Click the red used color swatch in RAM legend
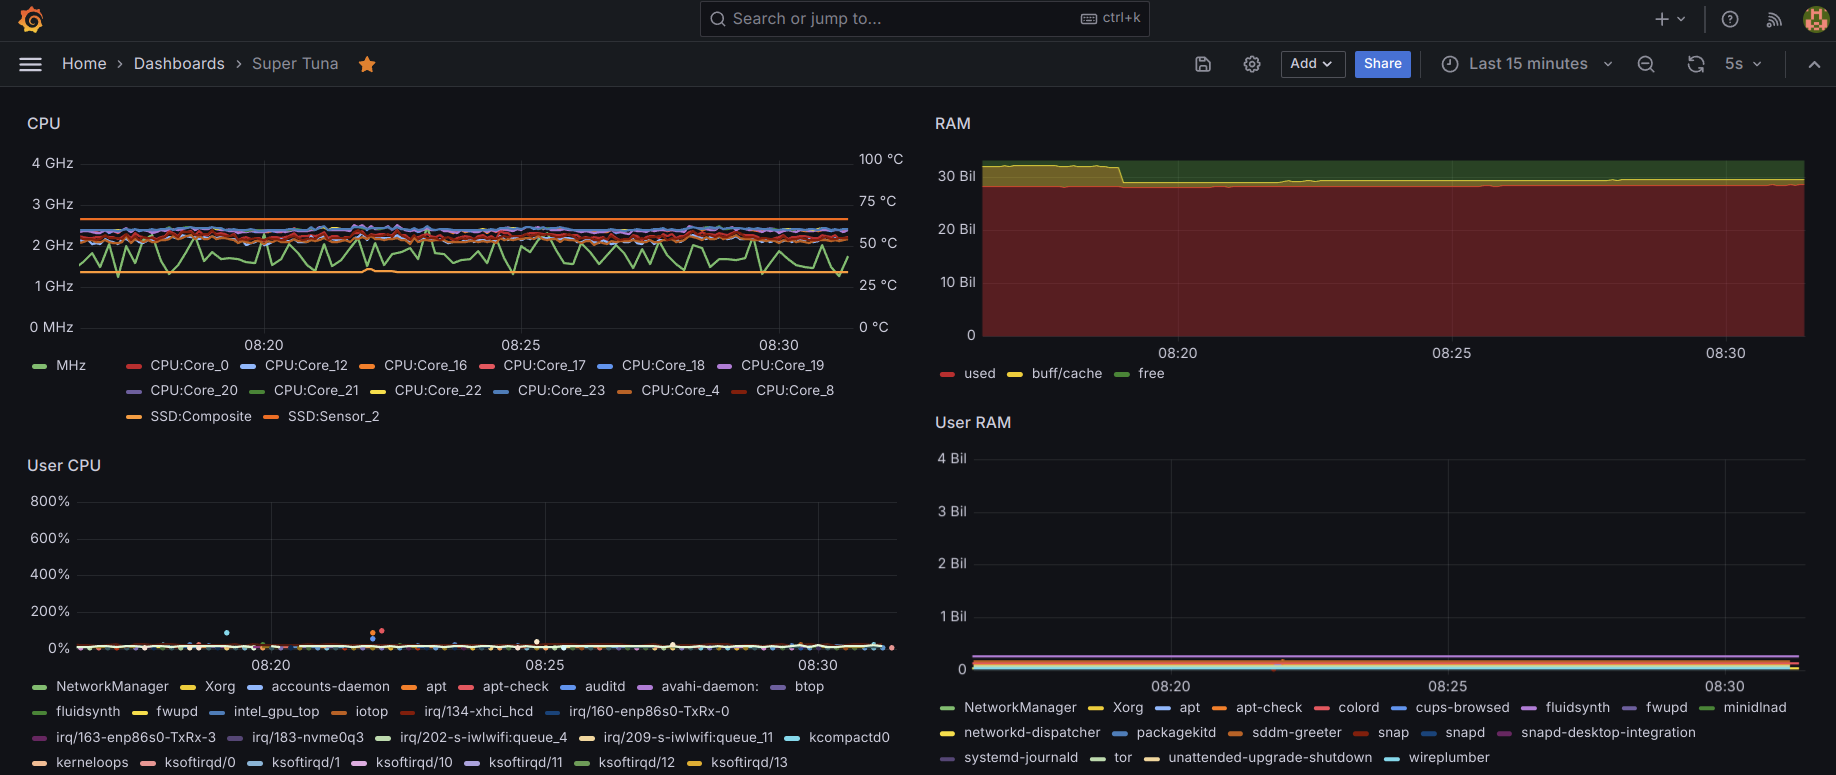The width and height of the screenshot is (1836, 775). tap(947, 374)
